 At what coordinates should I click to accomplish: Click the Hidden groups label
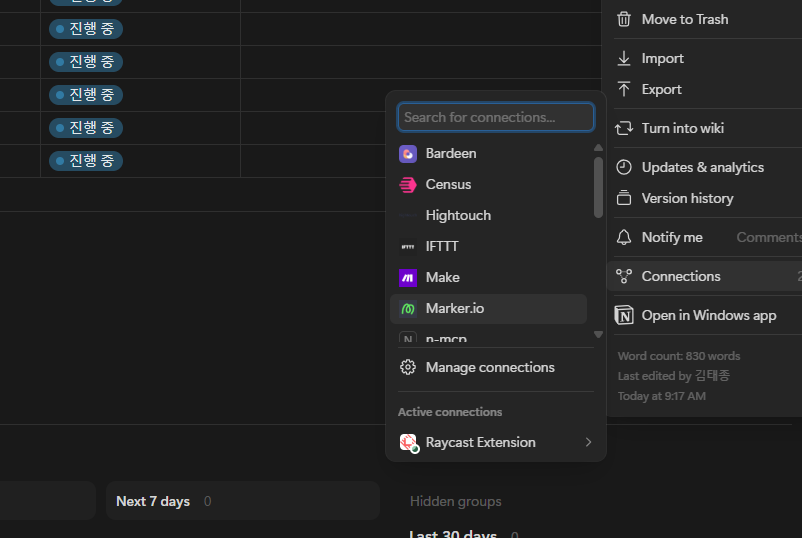[455, 501]
